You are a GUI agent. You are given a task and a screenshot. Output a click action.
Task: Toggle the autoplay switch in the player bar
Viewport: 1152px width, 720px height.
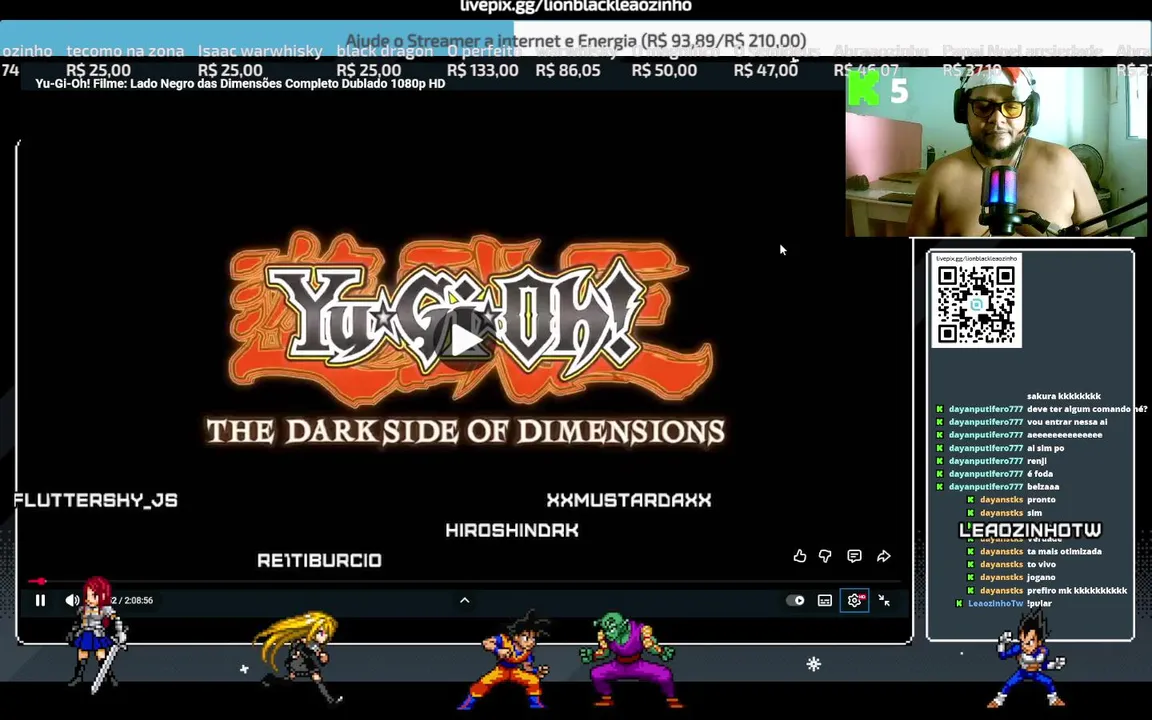tap(796, 600)
